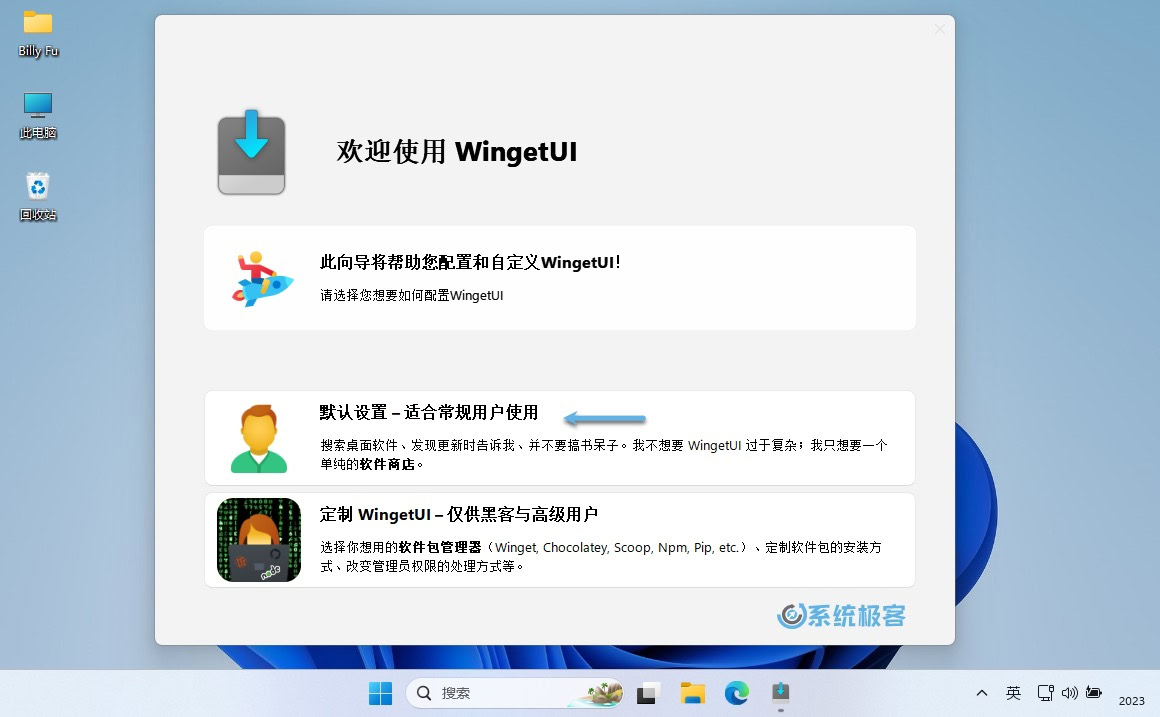
Task: Open Task View from the taskbar
Action: click(x=648, y=692)
